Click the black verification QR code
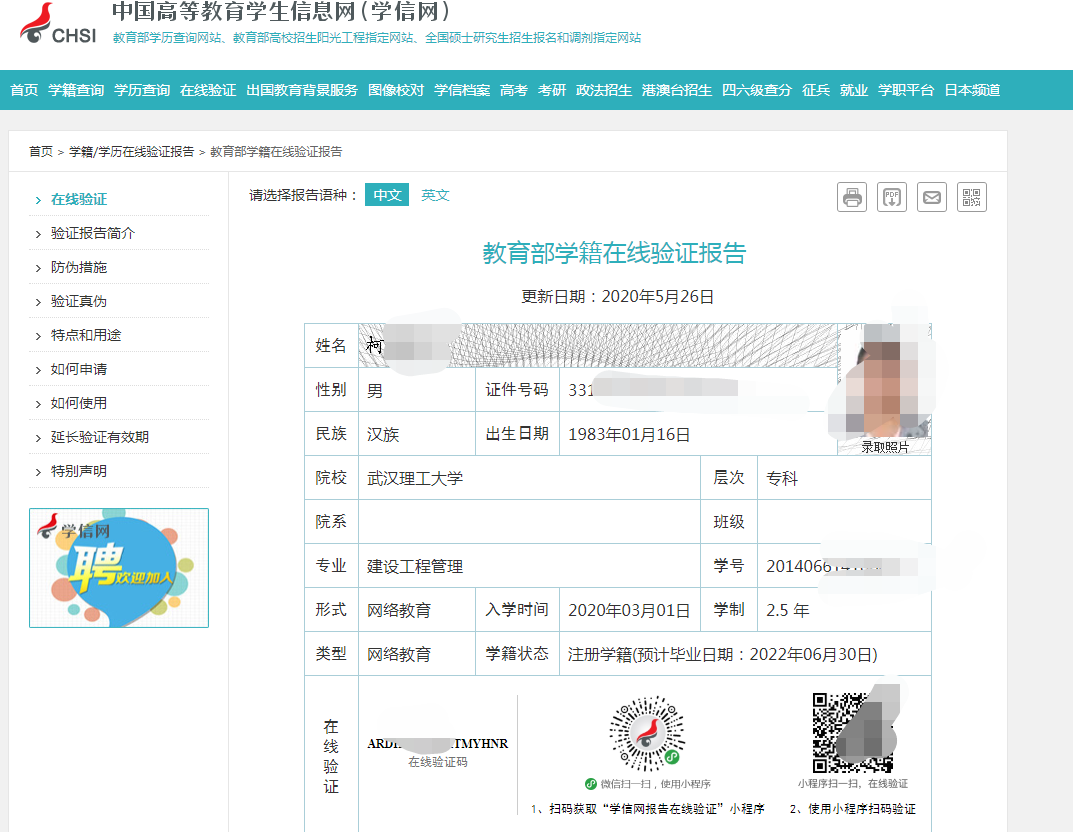The width and height of the screenshot is (1073, 832). (x=852, y=733)
